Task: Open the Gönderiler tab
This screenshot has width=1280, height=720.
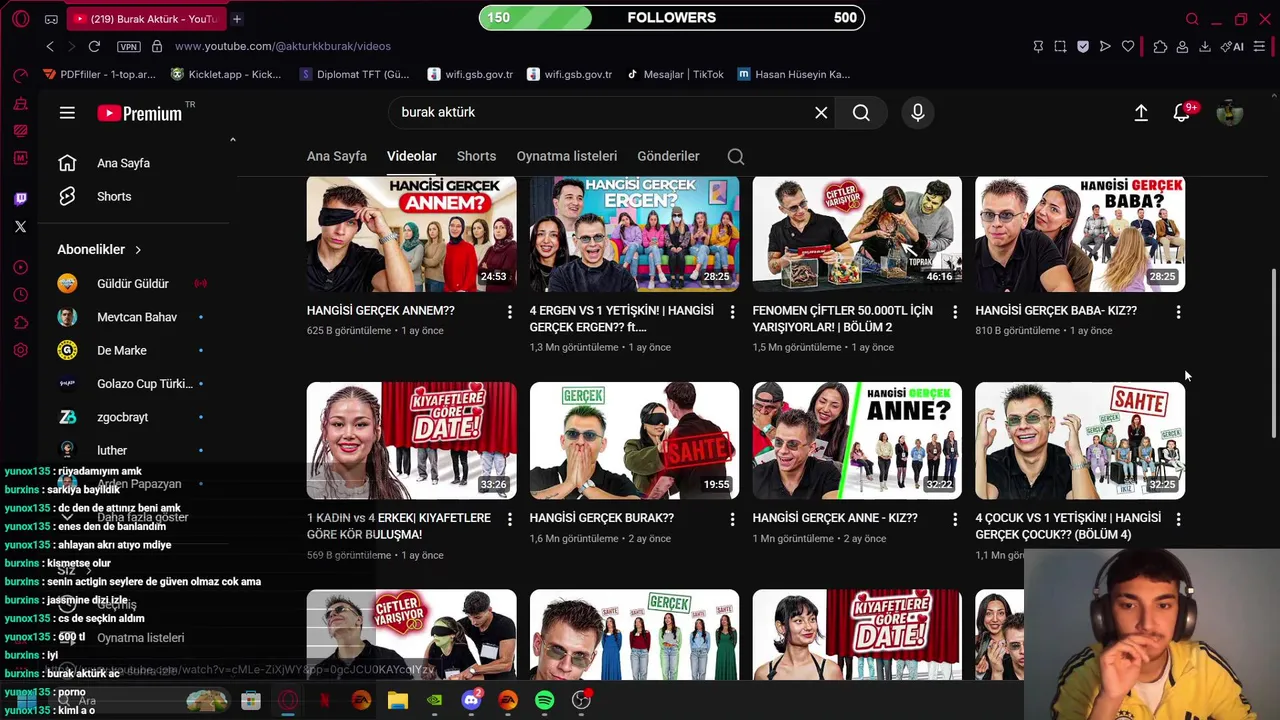Action: [x=668, y=156]
